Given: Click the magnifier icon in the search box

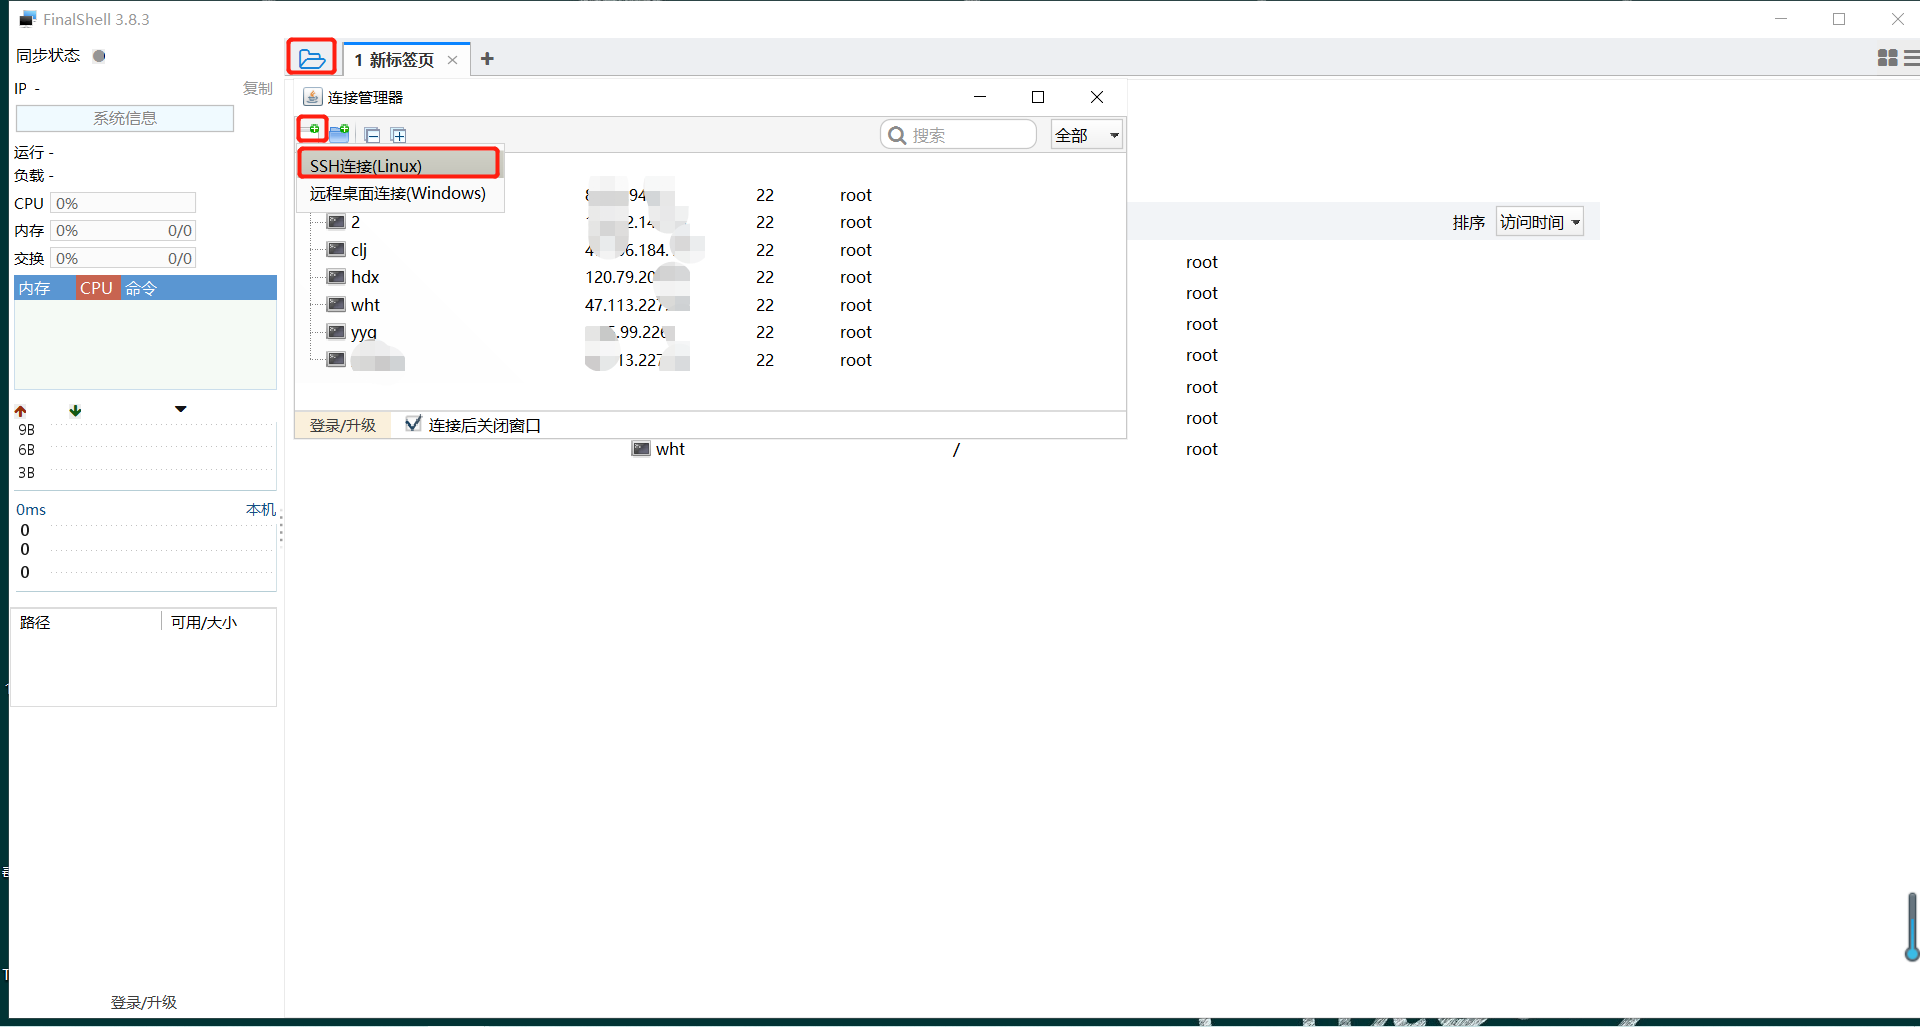Looking at the screenshot, I should 897,135.
